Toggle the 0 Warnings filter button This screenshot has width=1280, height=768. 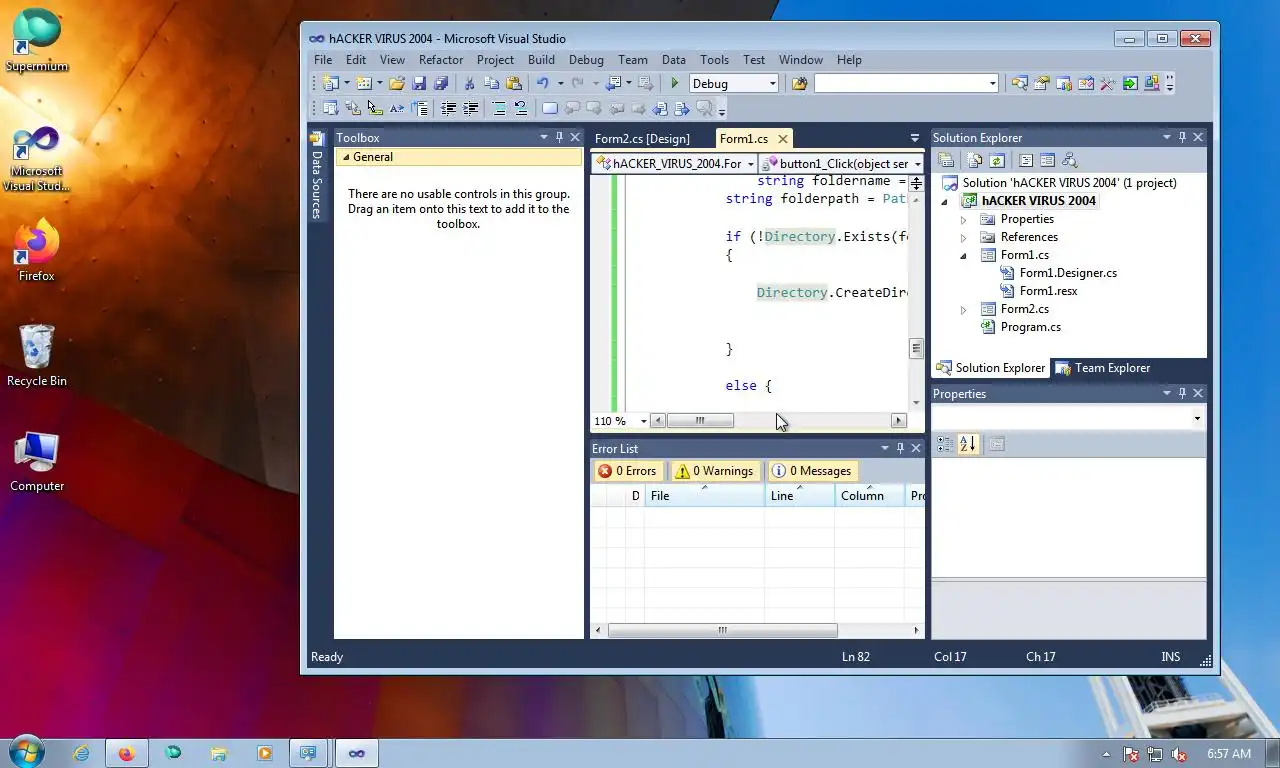pos(714,471)
